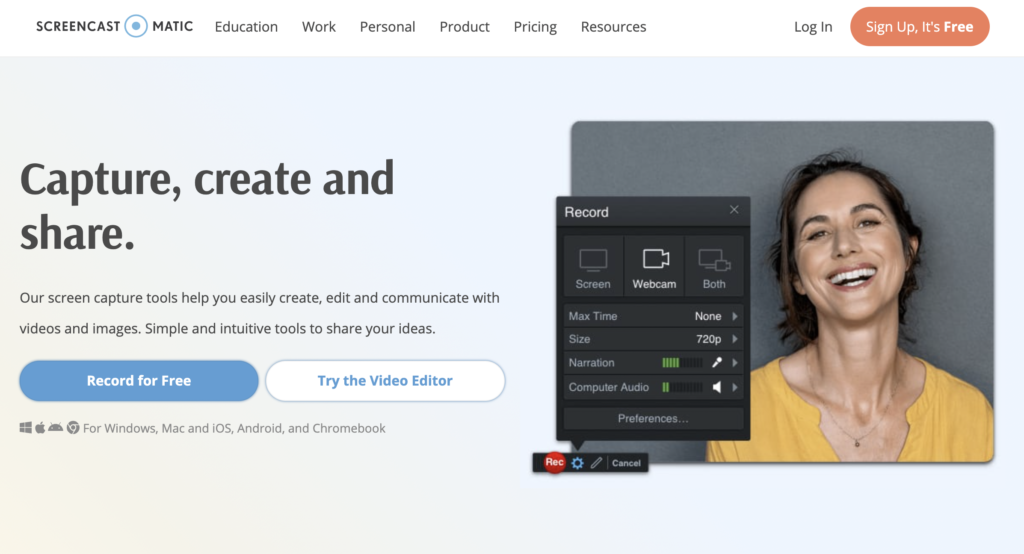Image resolution: width=1024 pixels, height=554 pixels.
Task: Expand the Computer Audio options arrow
Action: (735, 387)
